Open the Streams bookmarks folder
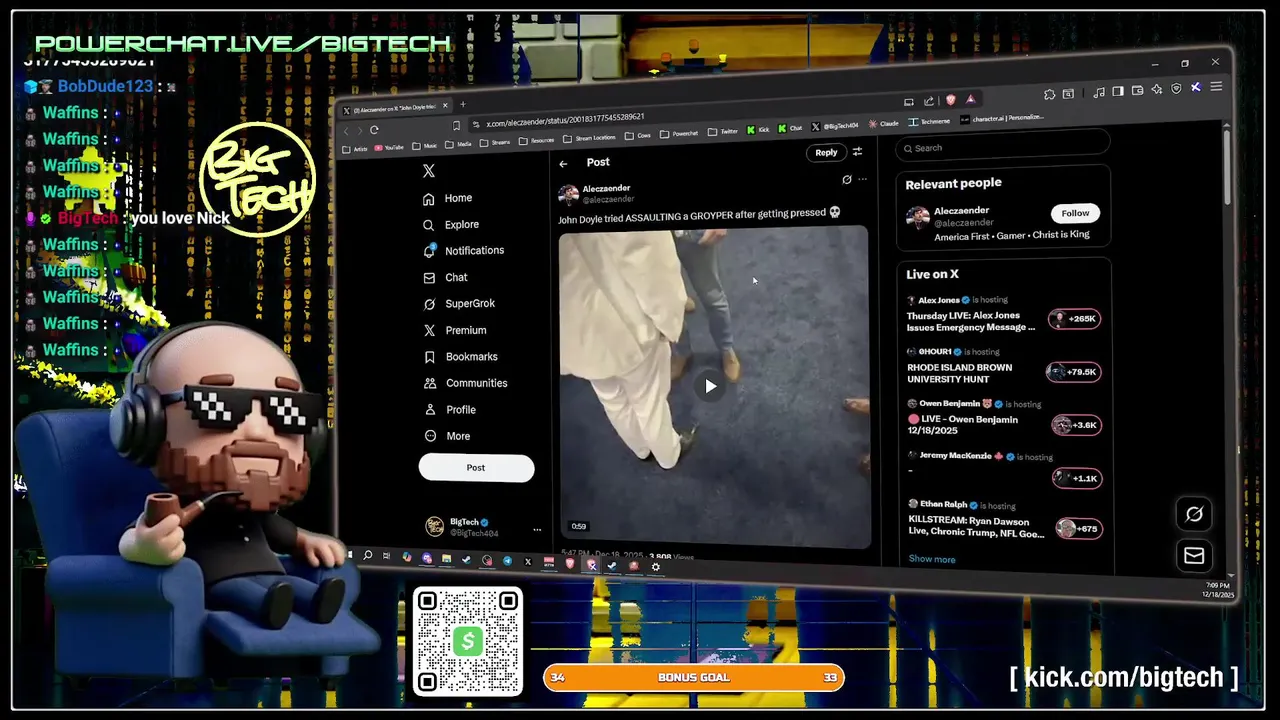 (x=494, y=142)
